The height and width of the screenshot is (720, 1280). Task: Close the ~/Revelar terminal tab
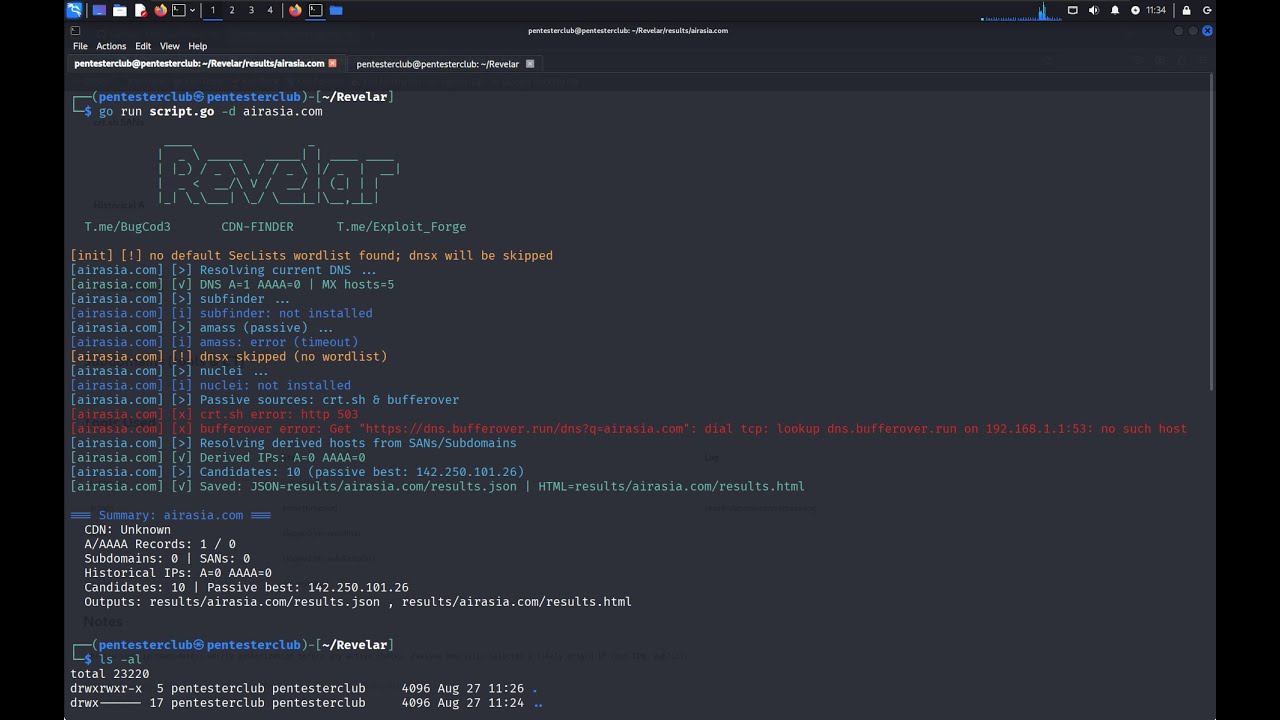(530, 64)
